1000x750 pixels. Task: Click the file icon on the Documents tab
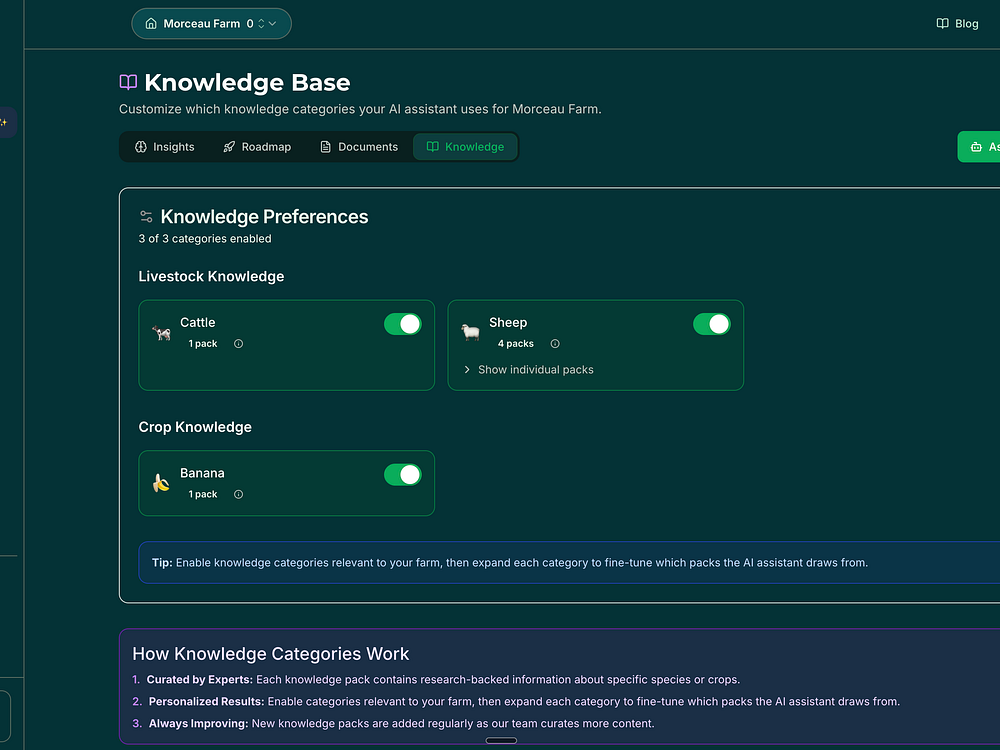pyautogui.click(x=325, y=147)
